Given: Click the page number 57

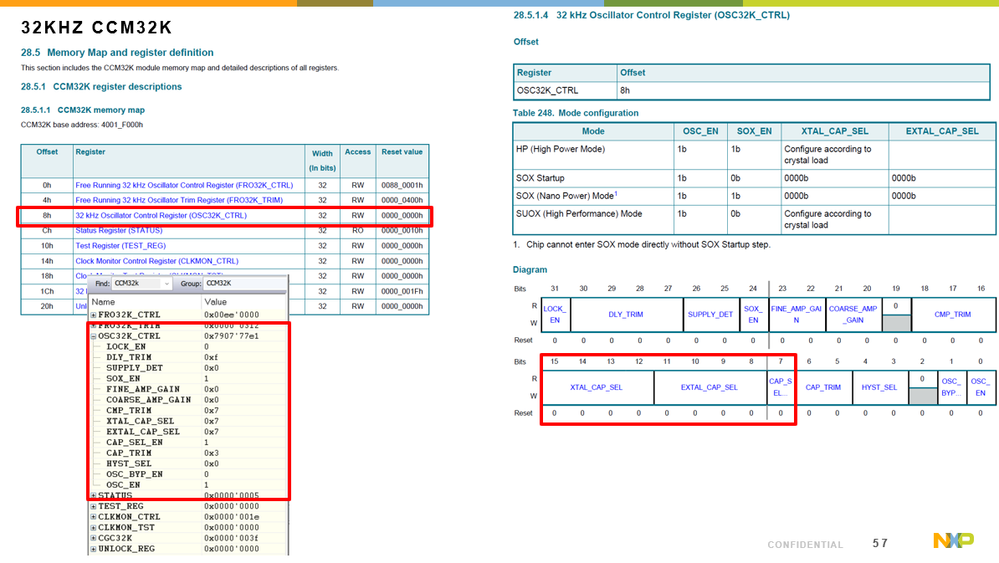Looking at the screenshot, I should pos(880,543).
